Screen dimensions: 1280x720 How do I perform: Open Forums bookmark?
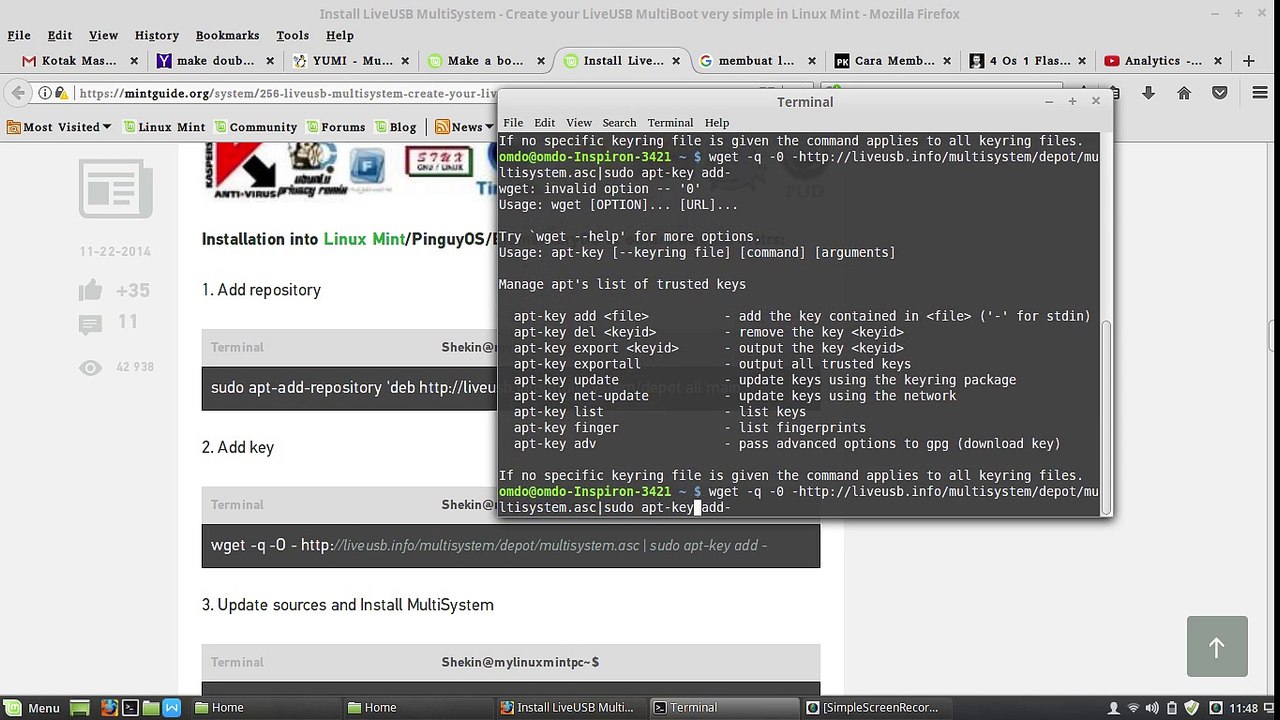pyautogui.click(x=335, y=127)
